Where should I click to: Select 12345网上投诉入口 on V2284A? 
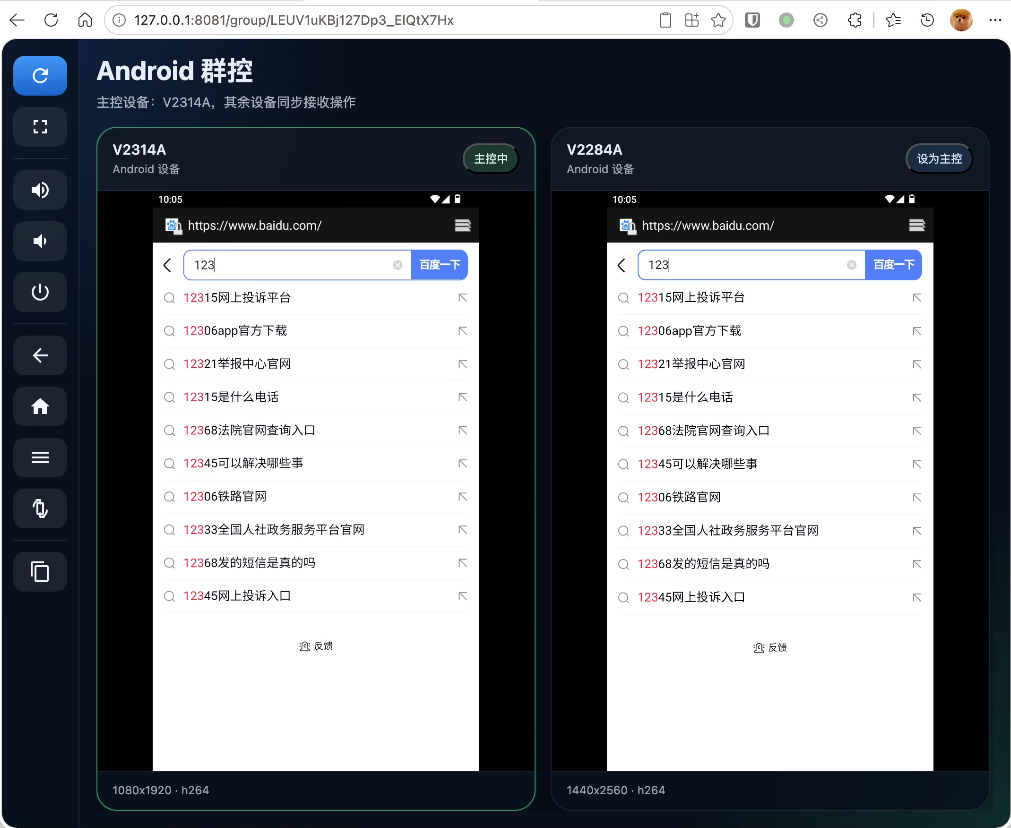point(770,597)
